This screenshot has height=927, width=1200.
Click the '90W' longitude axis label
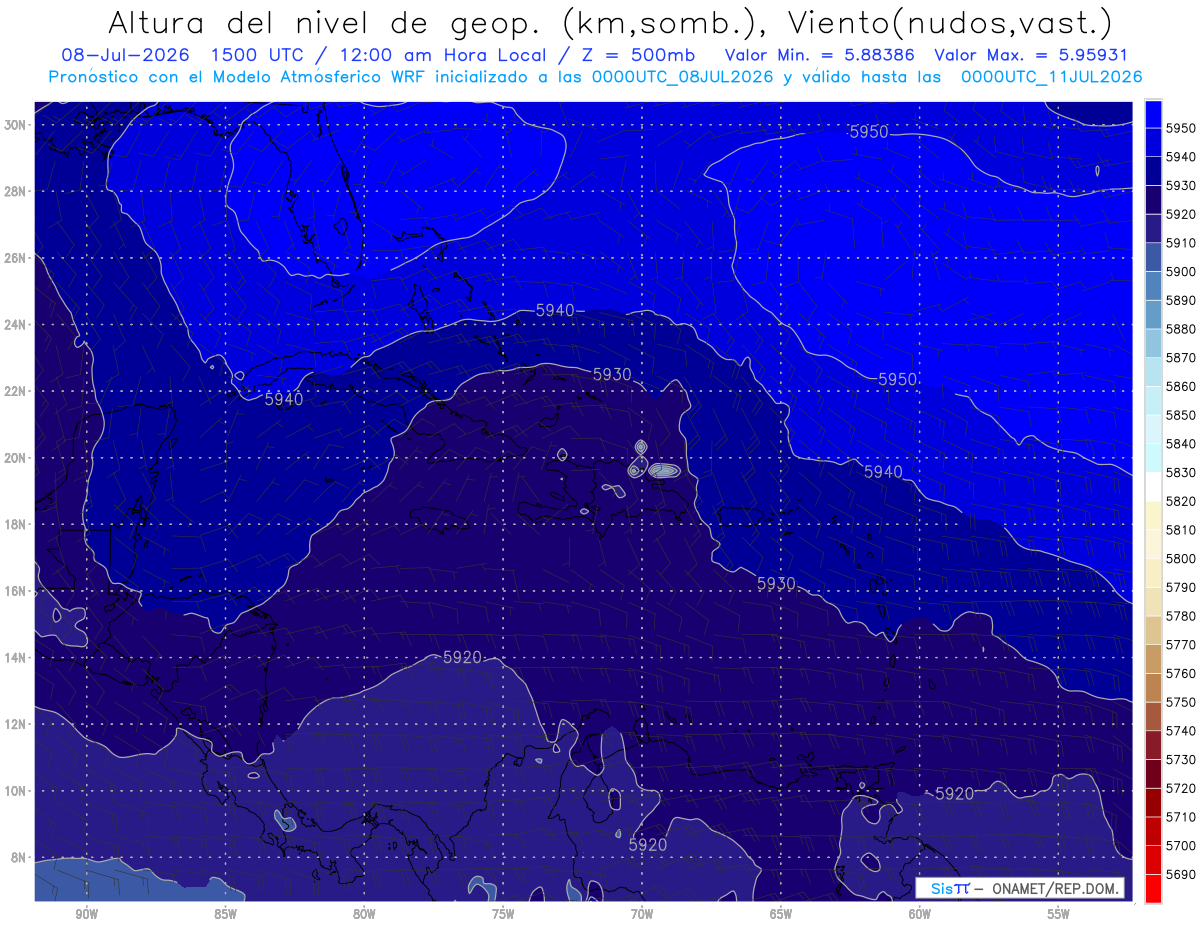coord(86,915)
